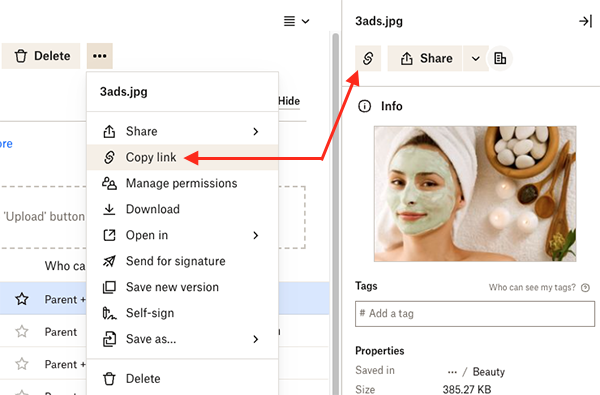Click the 3ads.jpg header in context menu

coord(124,92)
